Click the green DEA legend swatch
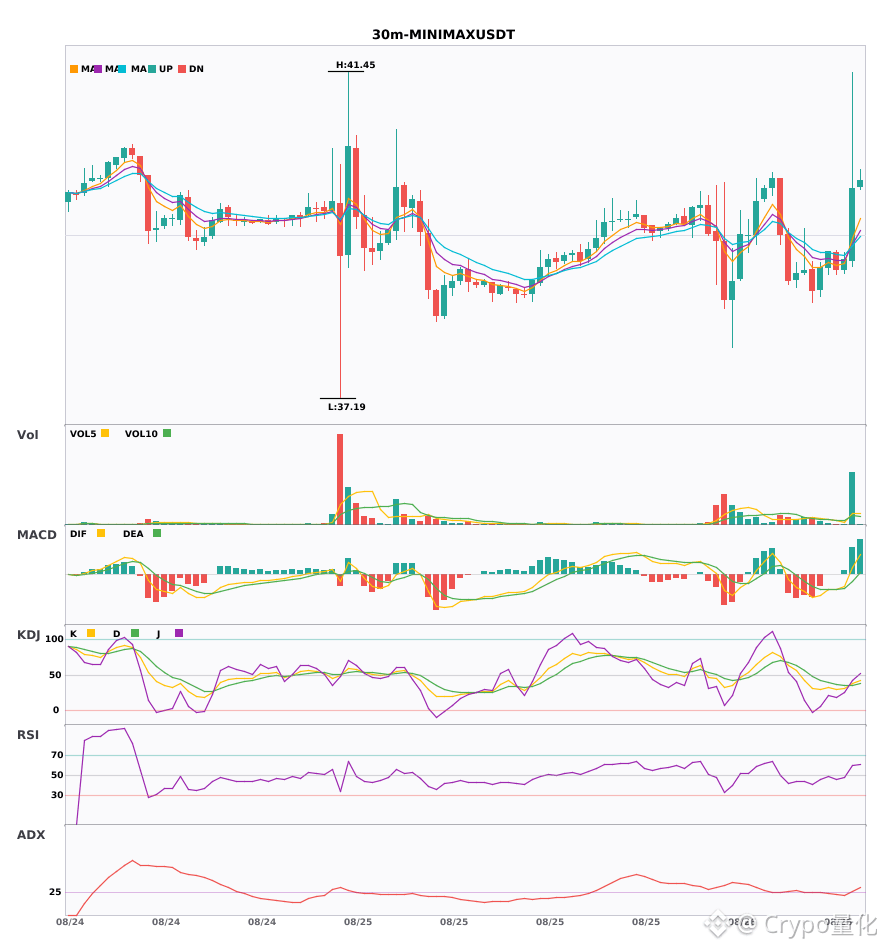This screenshot has height=950, width=885. click(x=157, y=533)
